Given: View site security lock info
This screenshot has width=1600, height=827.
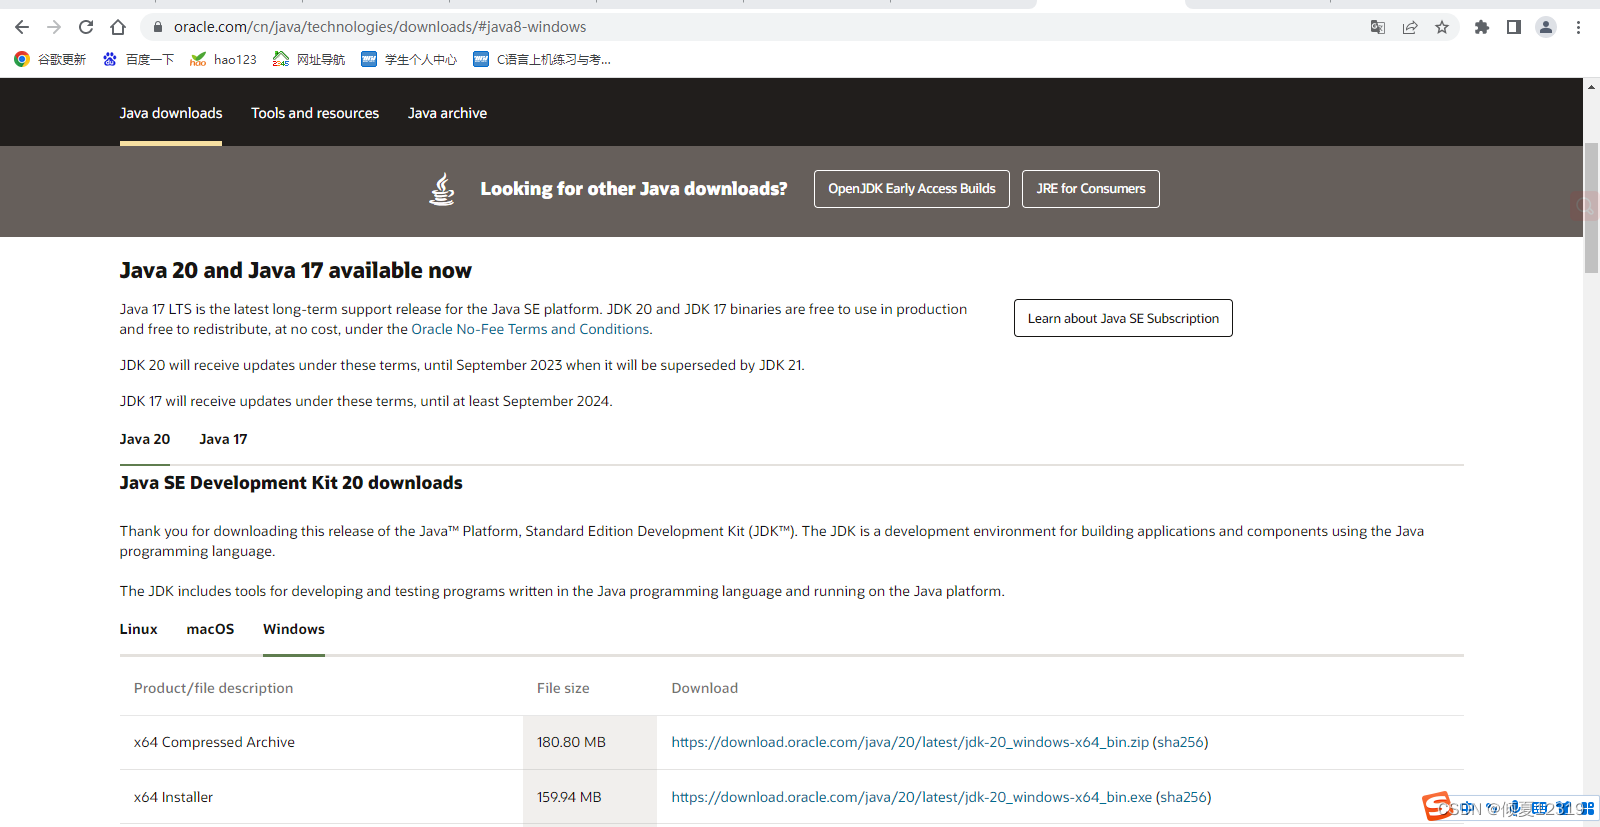Looking at the screenshot, I should pyautogui.click(x=158, y=27).
